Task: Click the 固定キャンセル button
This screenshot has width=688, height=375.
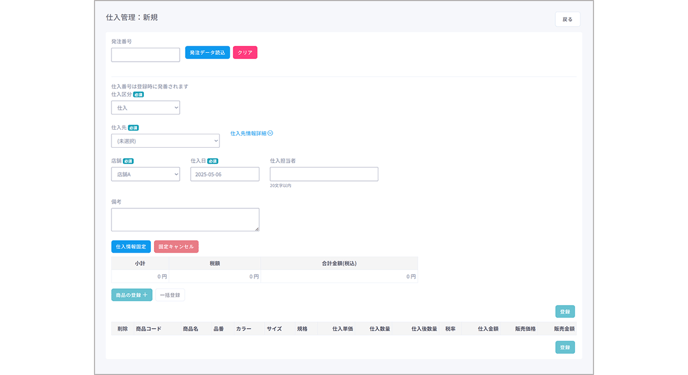Action: 176,246
